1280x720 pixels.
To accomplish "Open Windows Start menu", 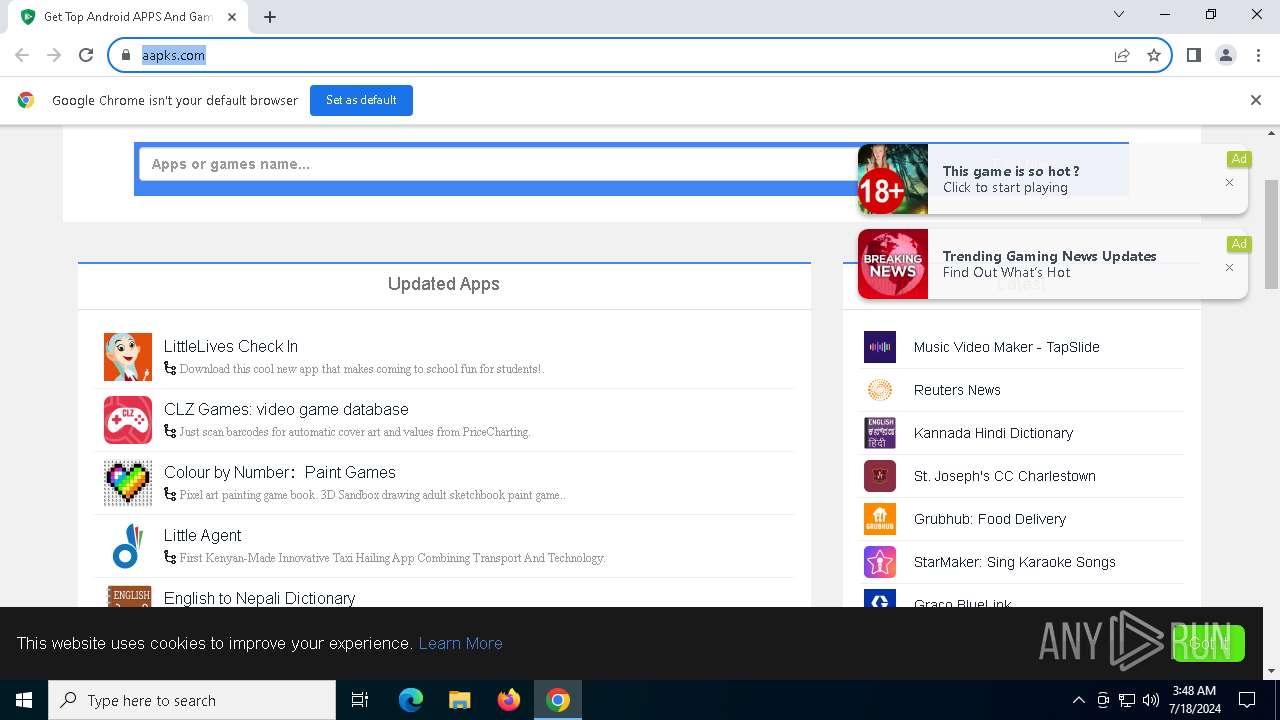I will pos(24,700).
